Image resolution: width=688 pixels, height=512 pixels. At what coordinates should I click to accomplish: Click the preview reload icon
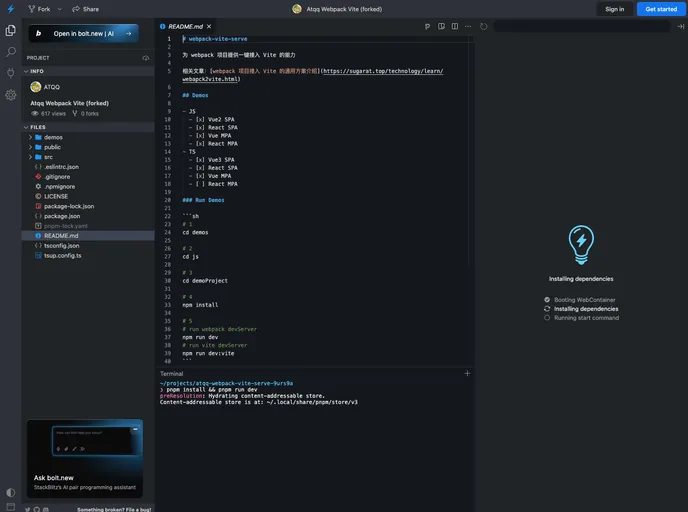[484, 26]
